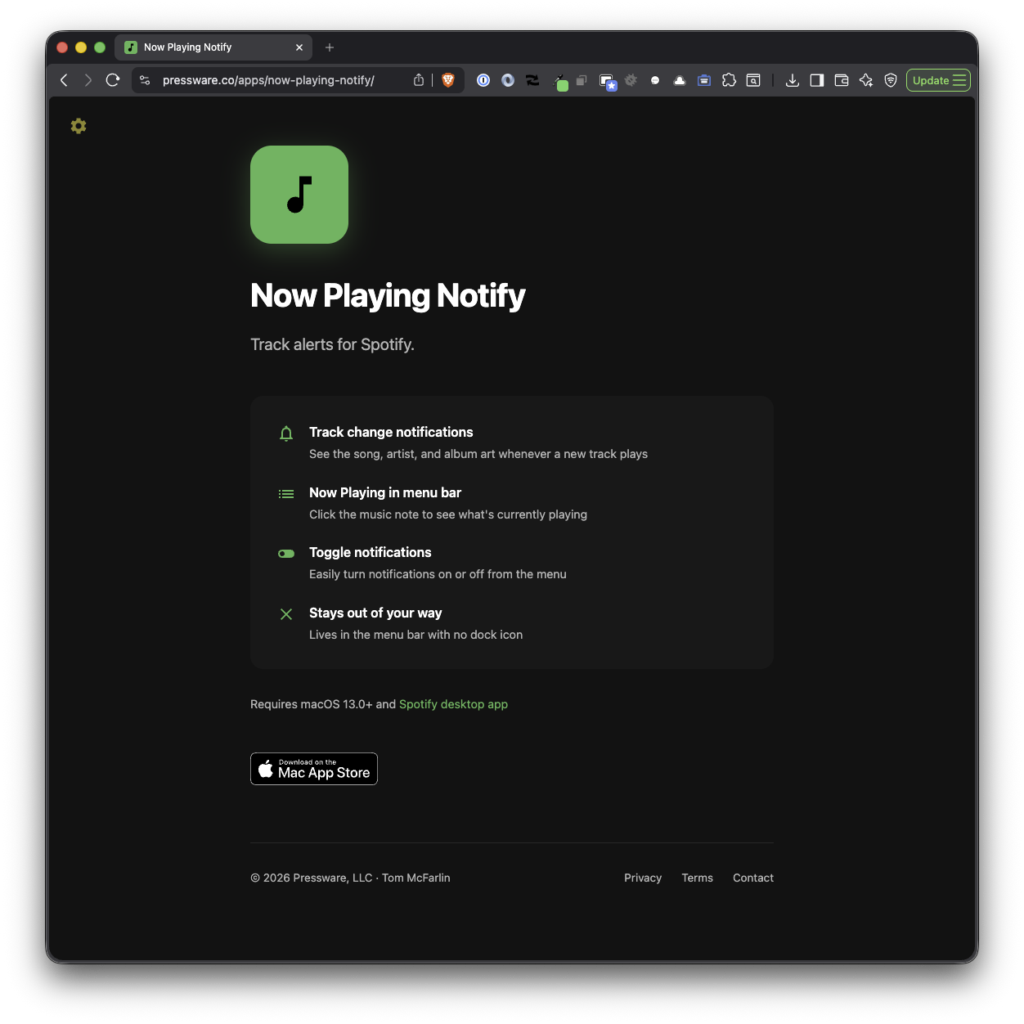Screen dimensions: 1024x1024
Task: Reload the page with the refresh button
Action: pos(113,80)
